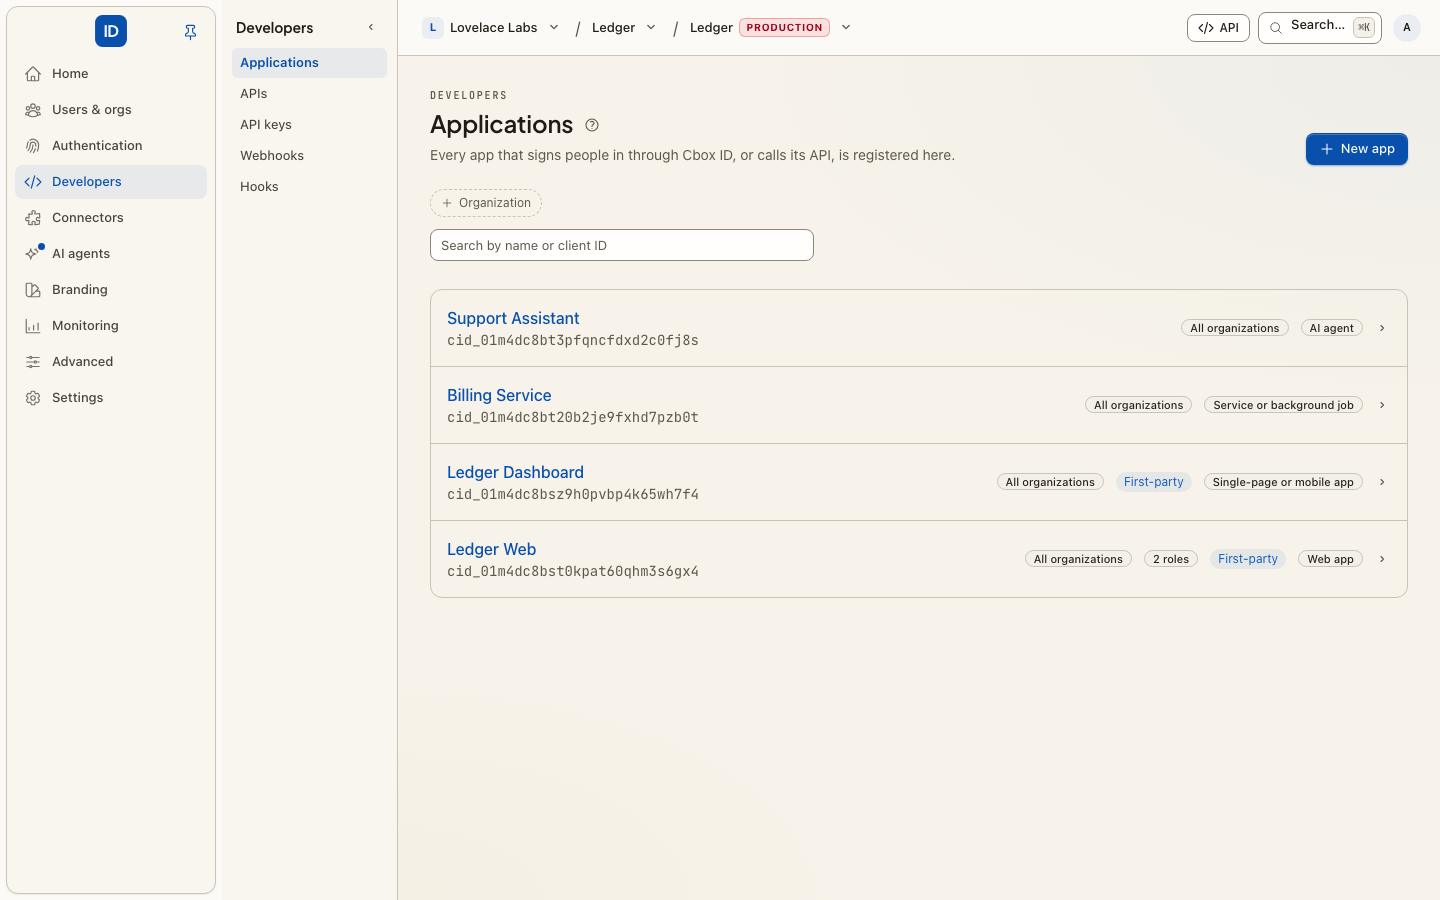Screen dimensions: 1440x900
Task: Click the pin sidebar icon
Action: [190, 32]
